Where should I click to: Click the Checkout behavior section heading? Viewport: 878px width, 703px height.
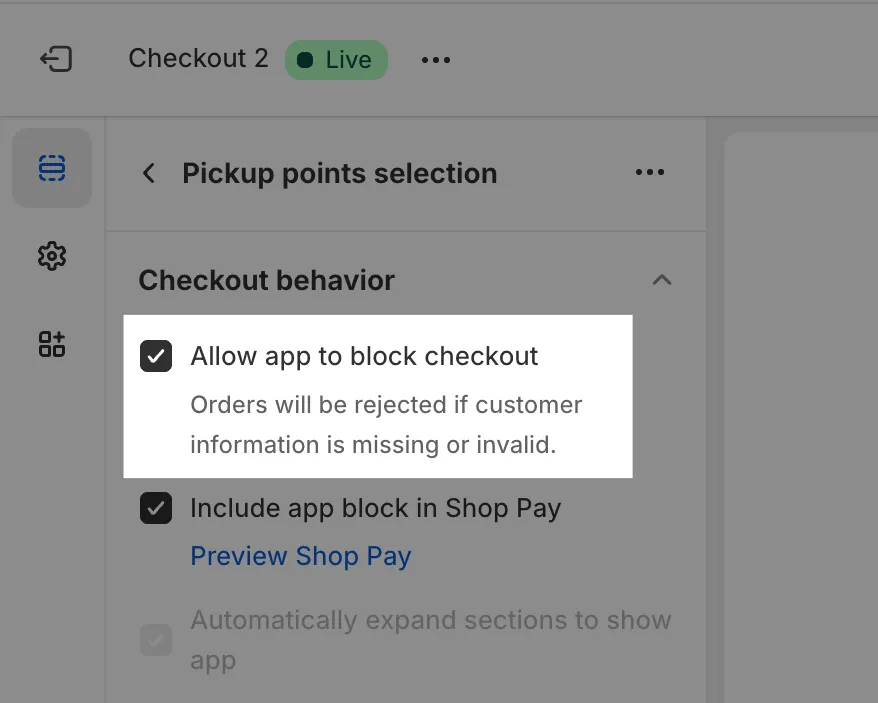[266, 281]
